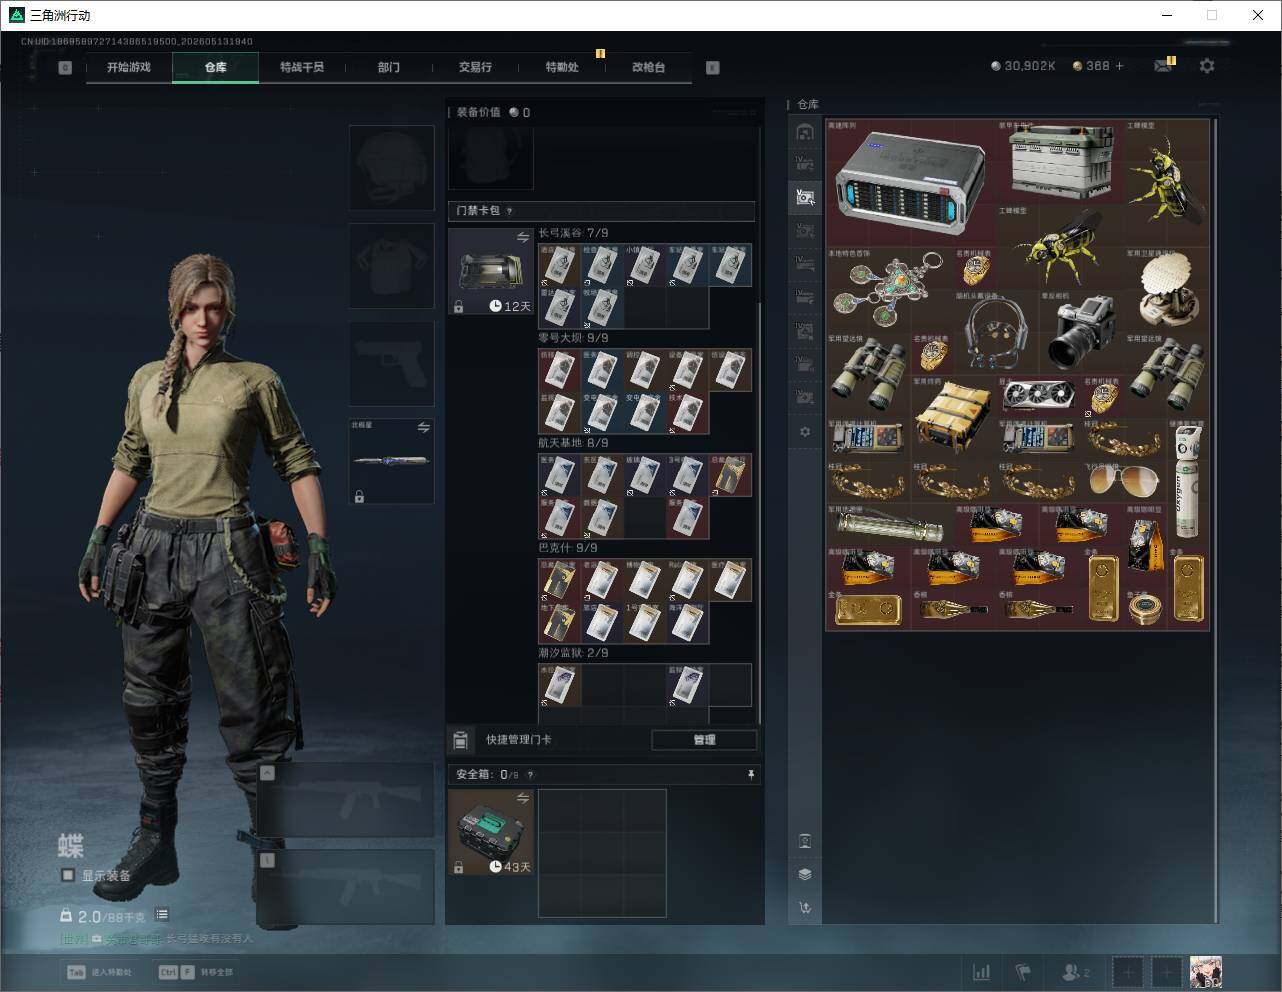Click the plus next to 368 currency
This screenshot has height=992, width=1282.
click(1119, 66)
